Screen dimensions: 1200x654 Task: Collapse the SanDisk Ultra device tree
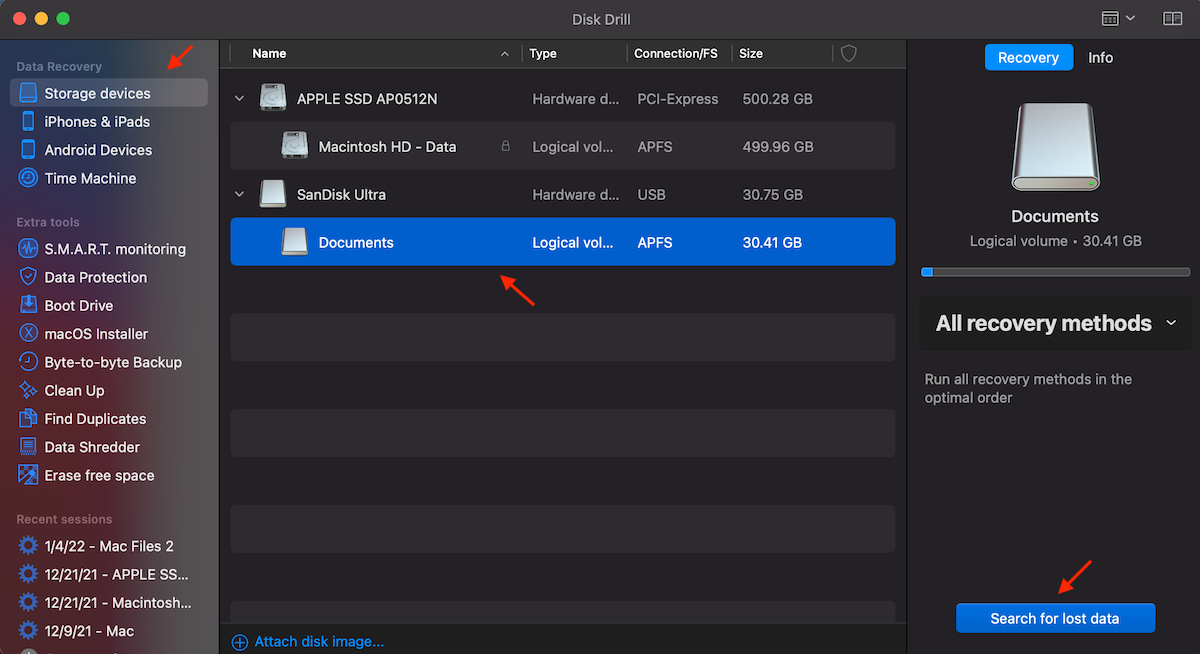click(x=239, y=194)
